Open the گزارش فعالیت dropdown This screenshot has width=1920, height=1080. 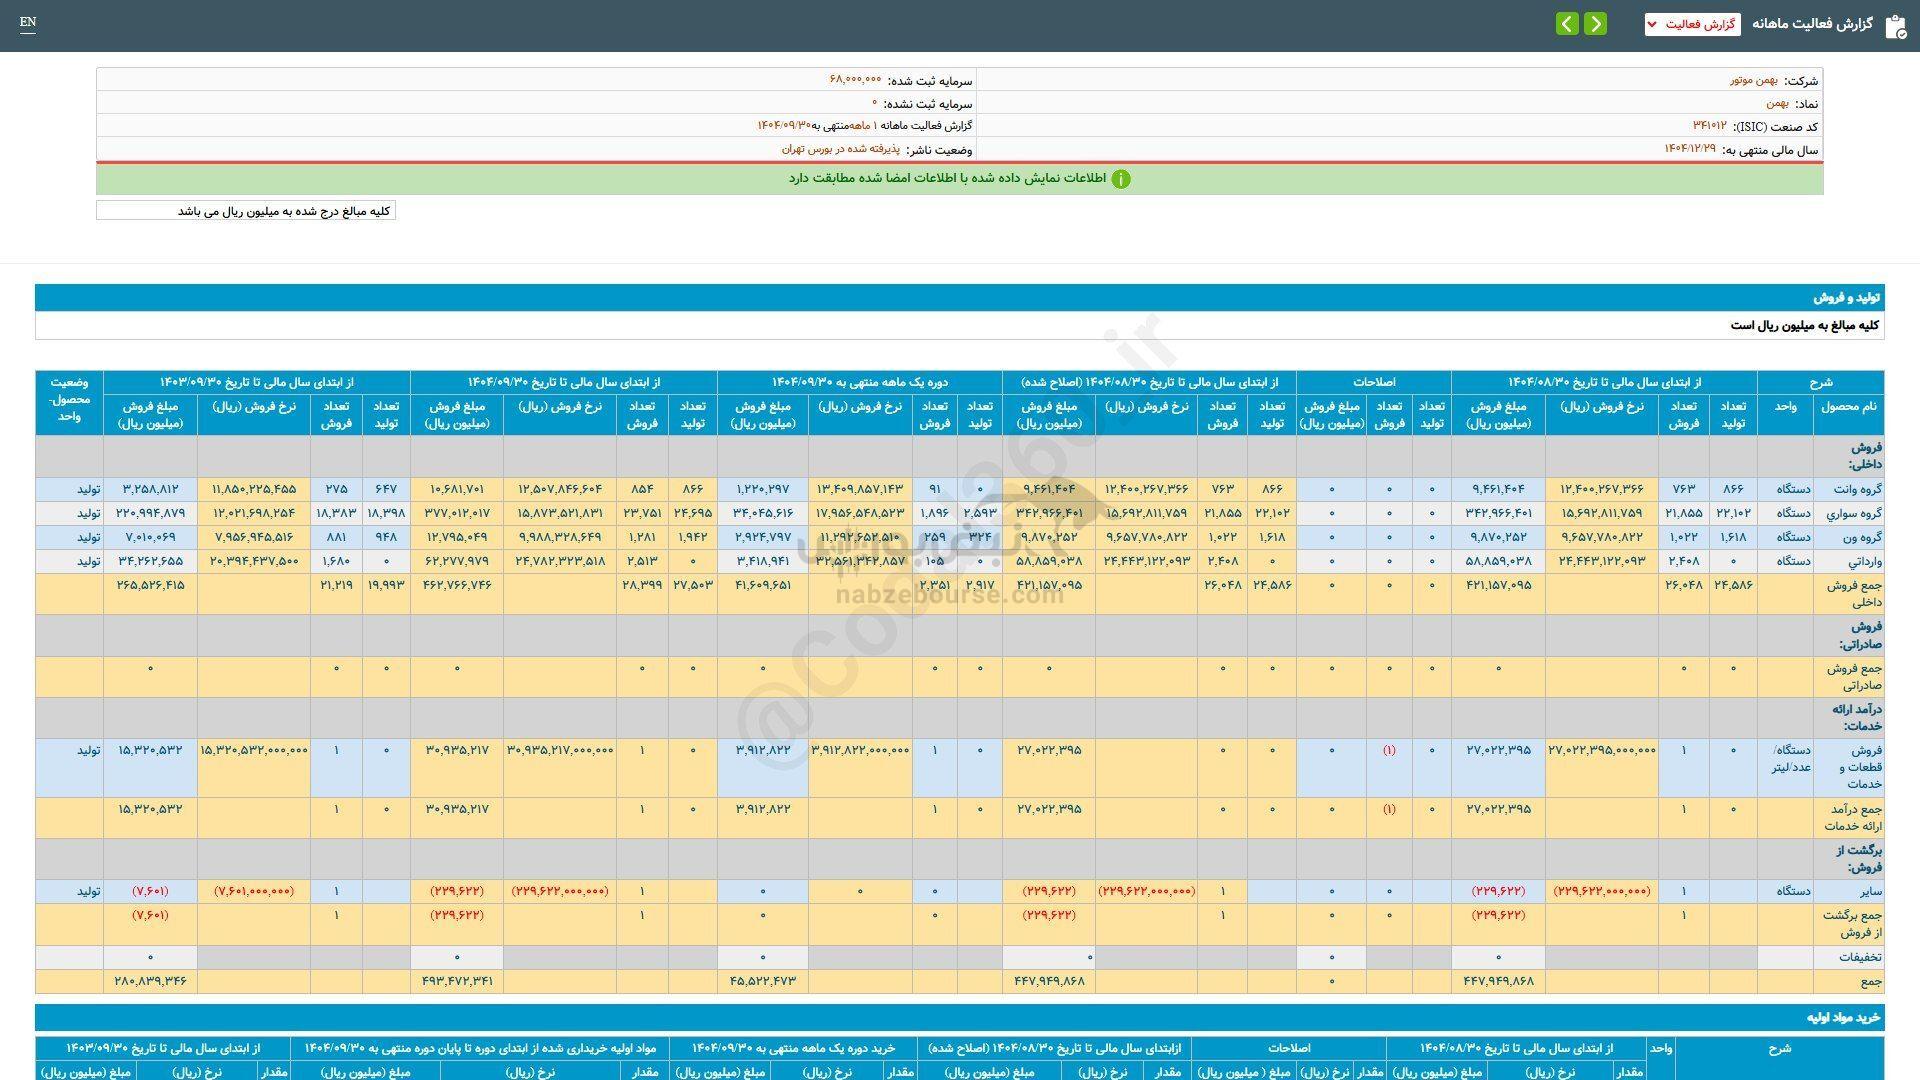[1692, 24]
